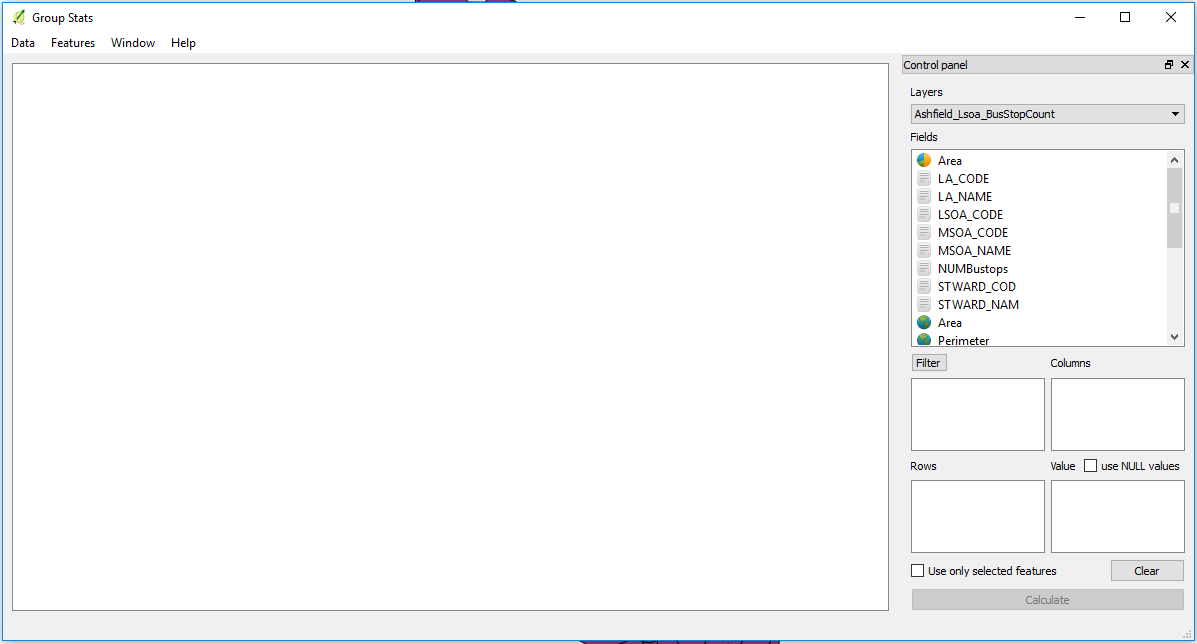
Task: Select the LA_CODE field name
Action: pyautogui.click(x=963, y=179)
